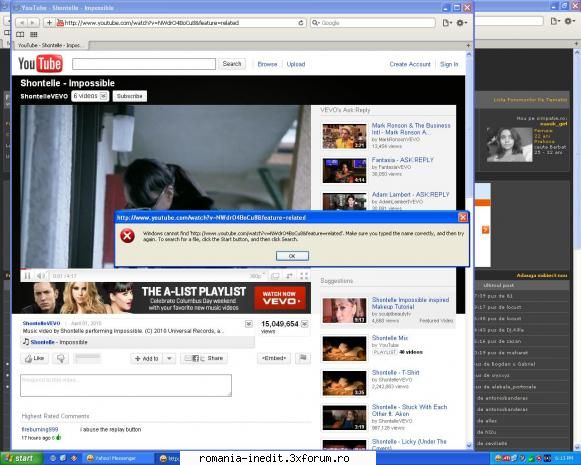Click the Sign In link

pyautogui.click(x=449, y=64)
